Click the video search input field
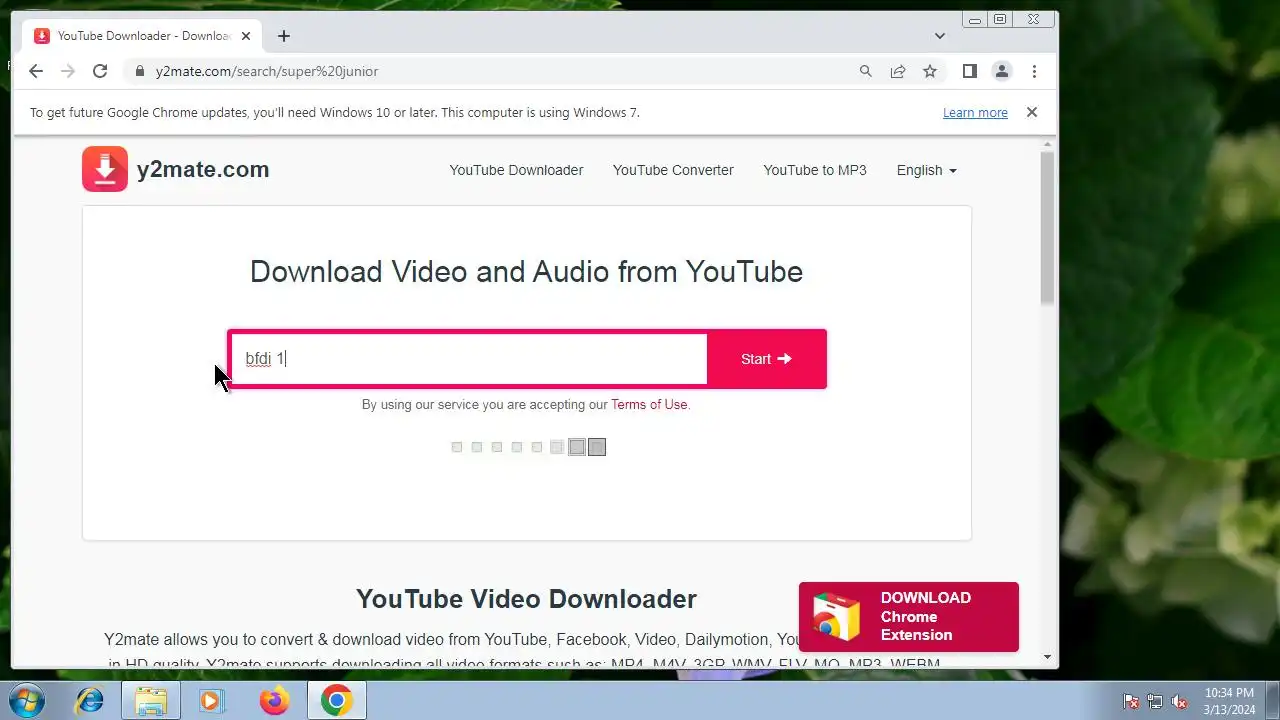The image size is (1280, 720). (468, 359)
